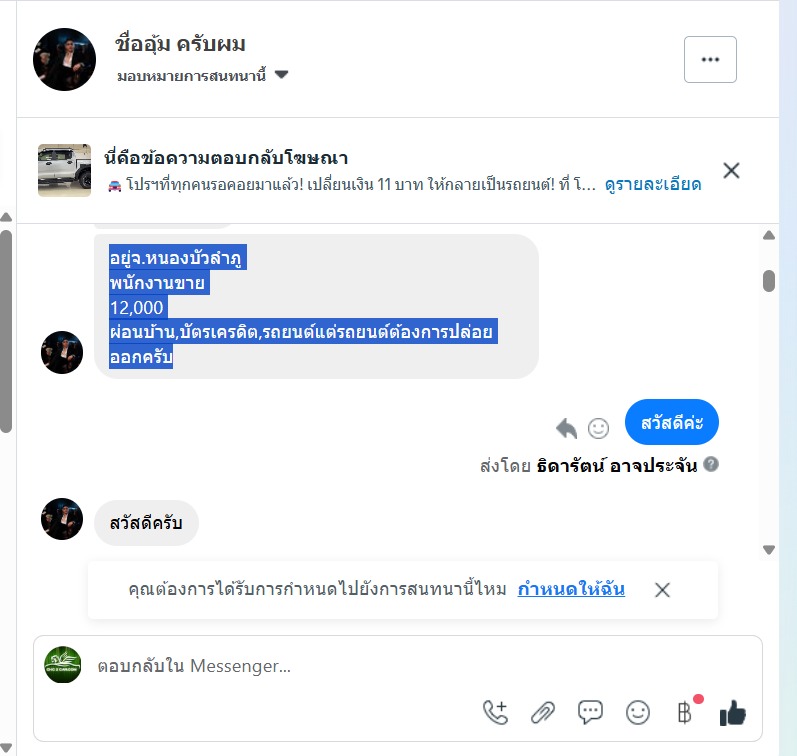Click chat scroll down arrow
The width and height of the screenshot is (797, 756).
(769, 550)
